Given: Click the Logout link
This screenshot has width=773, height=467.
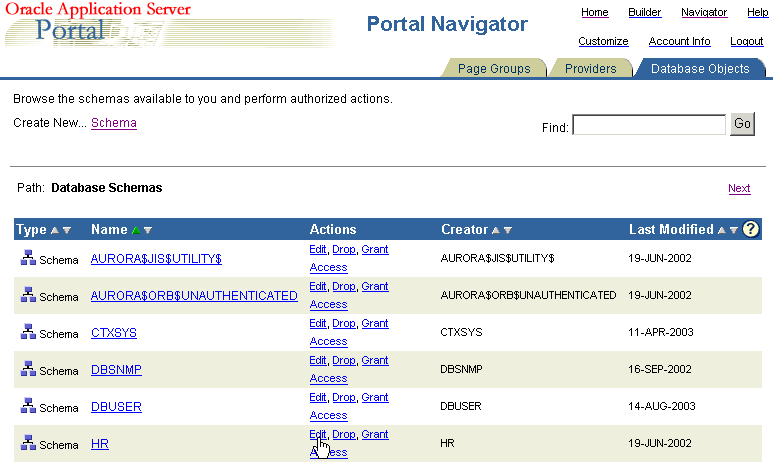Looking at the screenshot, I should coord(746,41).
